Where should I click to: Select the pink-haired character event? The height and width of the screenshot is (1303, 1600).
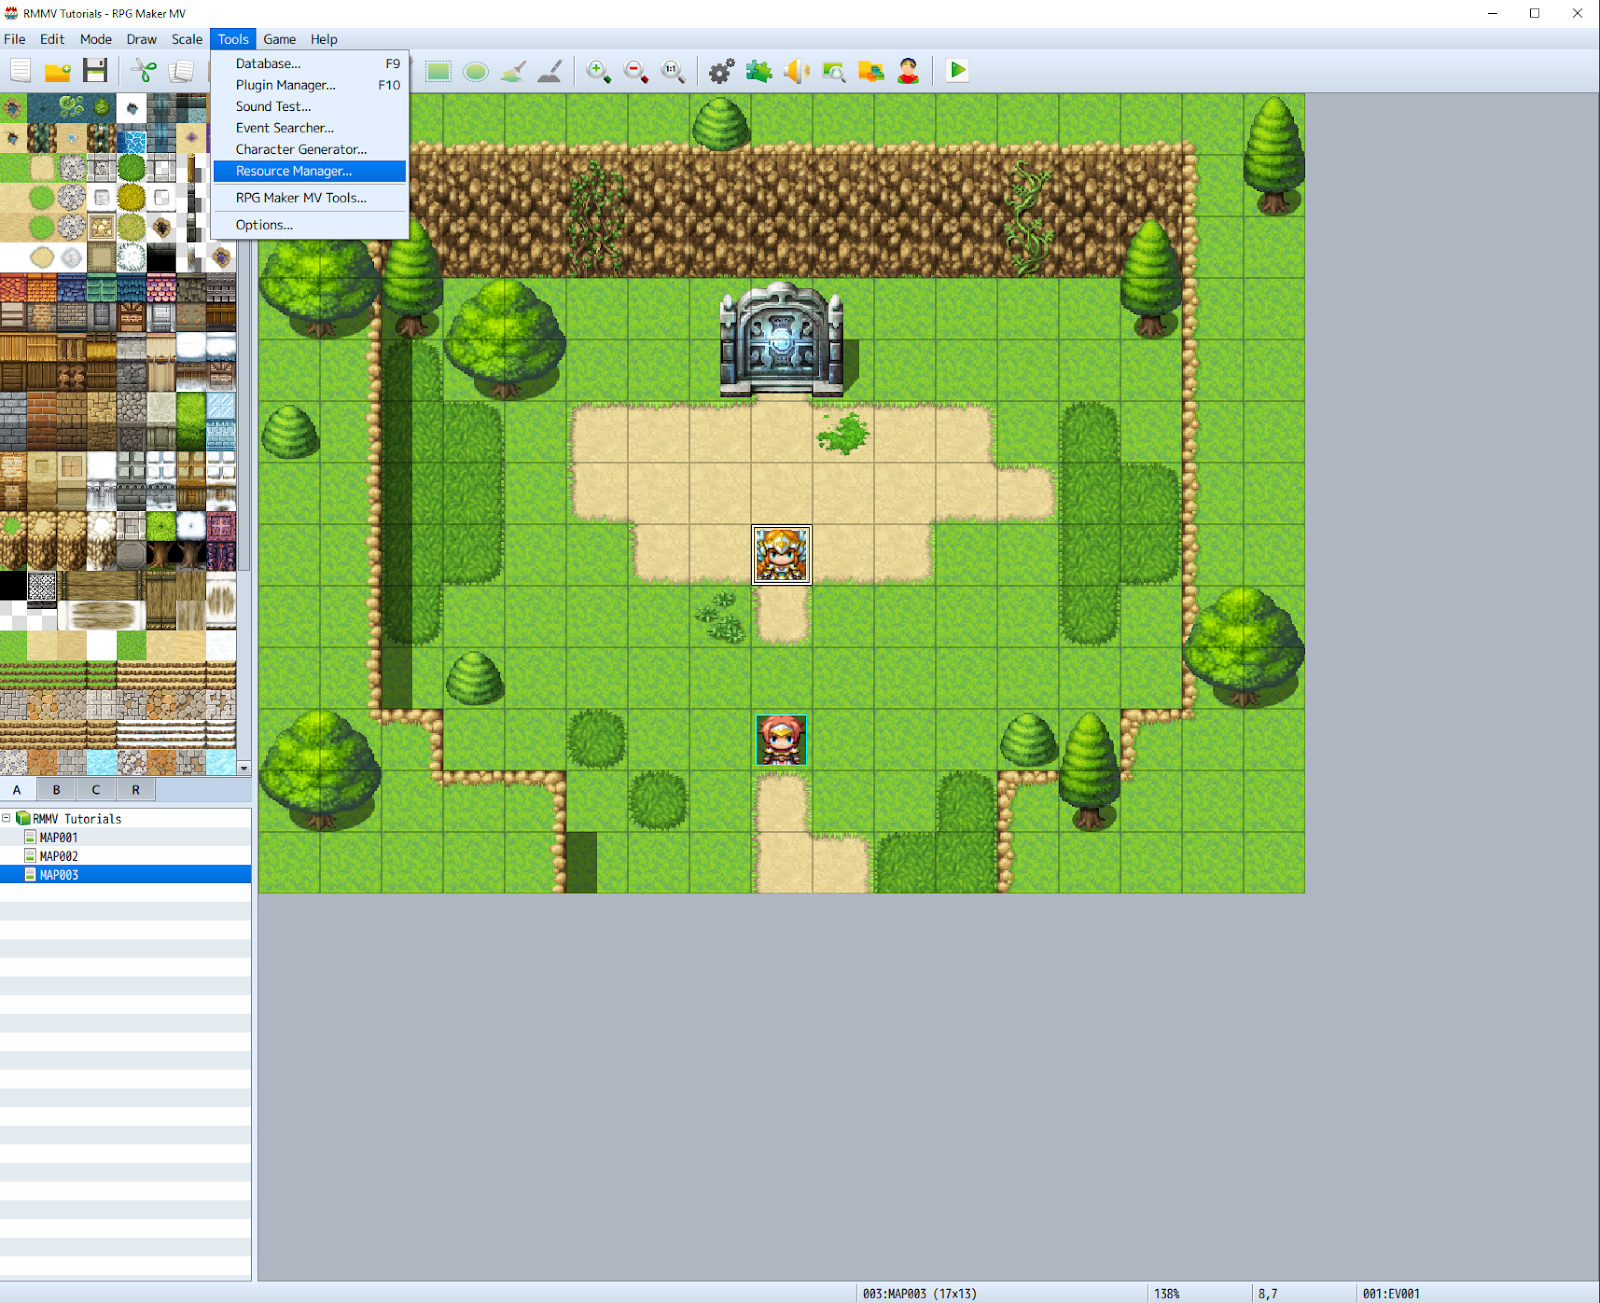pyautogui.click(x=781, y=740)
